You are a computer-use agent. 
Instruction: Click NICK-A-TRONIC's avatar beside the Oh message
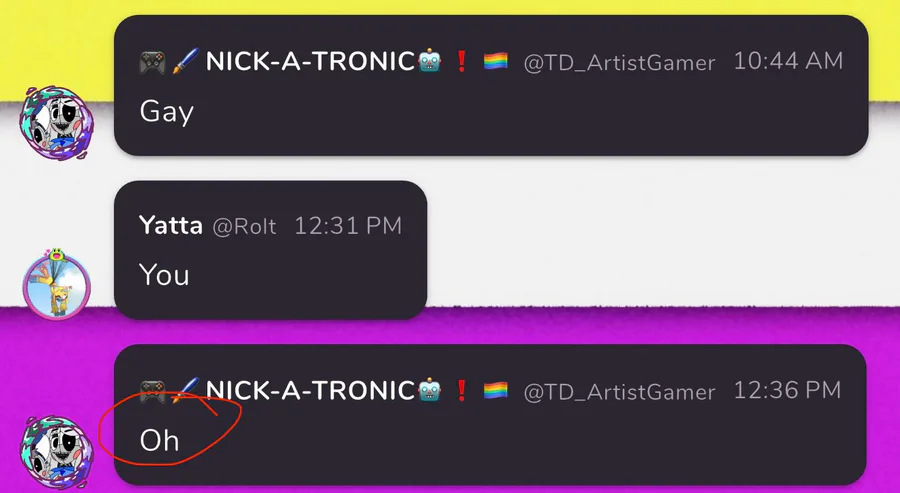(56, 452)
